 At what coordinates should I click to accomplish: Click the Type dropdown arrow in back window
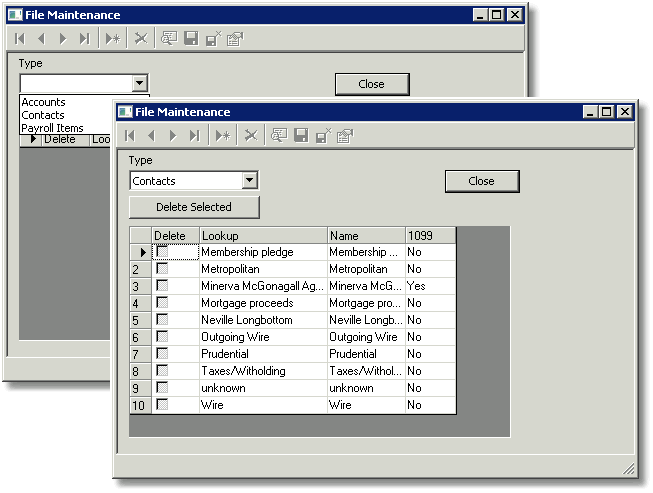pyautogui.click(x=140, y=83)
